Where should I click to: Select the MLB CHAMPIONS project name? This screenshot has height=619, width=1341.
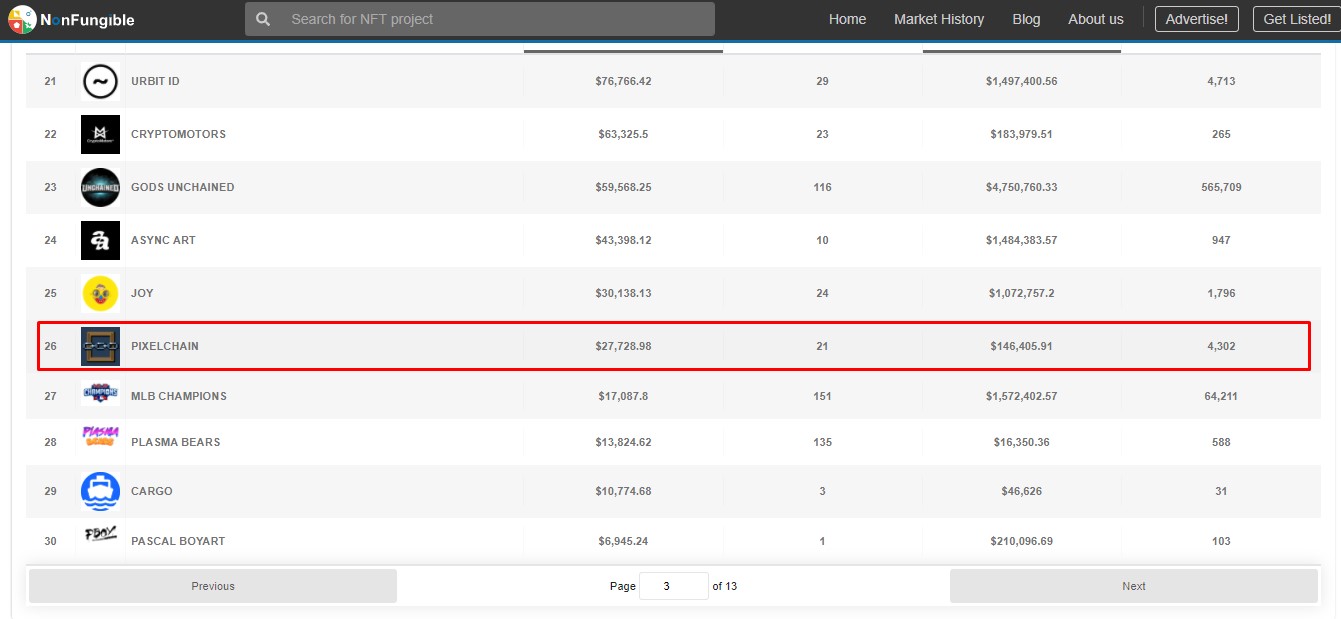(179, 396)
